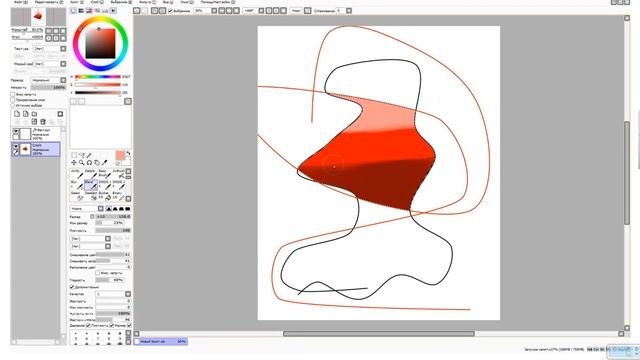The image size is (640, 360).
Task: Uncheck the 'Дополнительно' advanced settings checkbox
Action: click(72, 287)
